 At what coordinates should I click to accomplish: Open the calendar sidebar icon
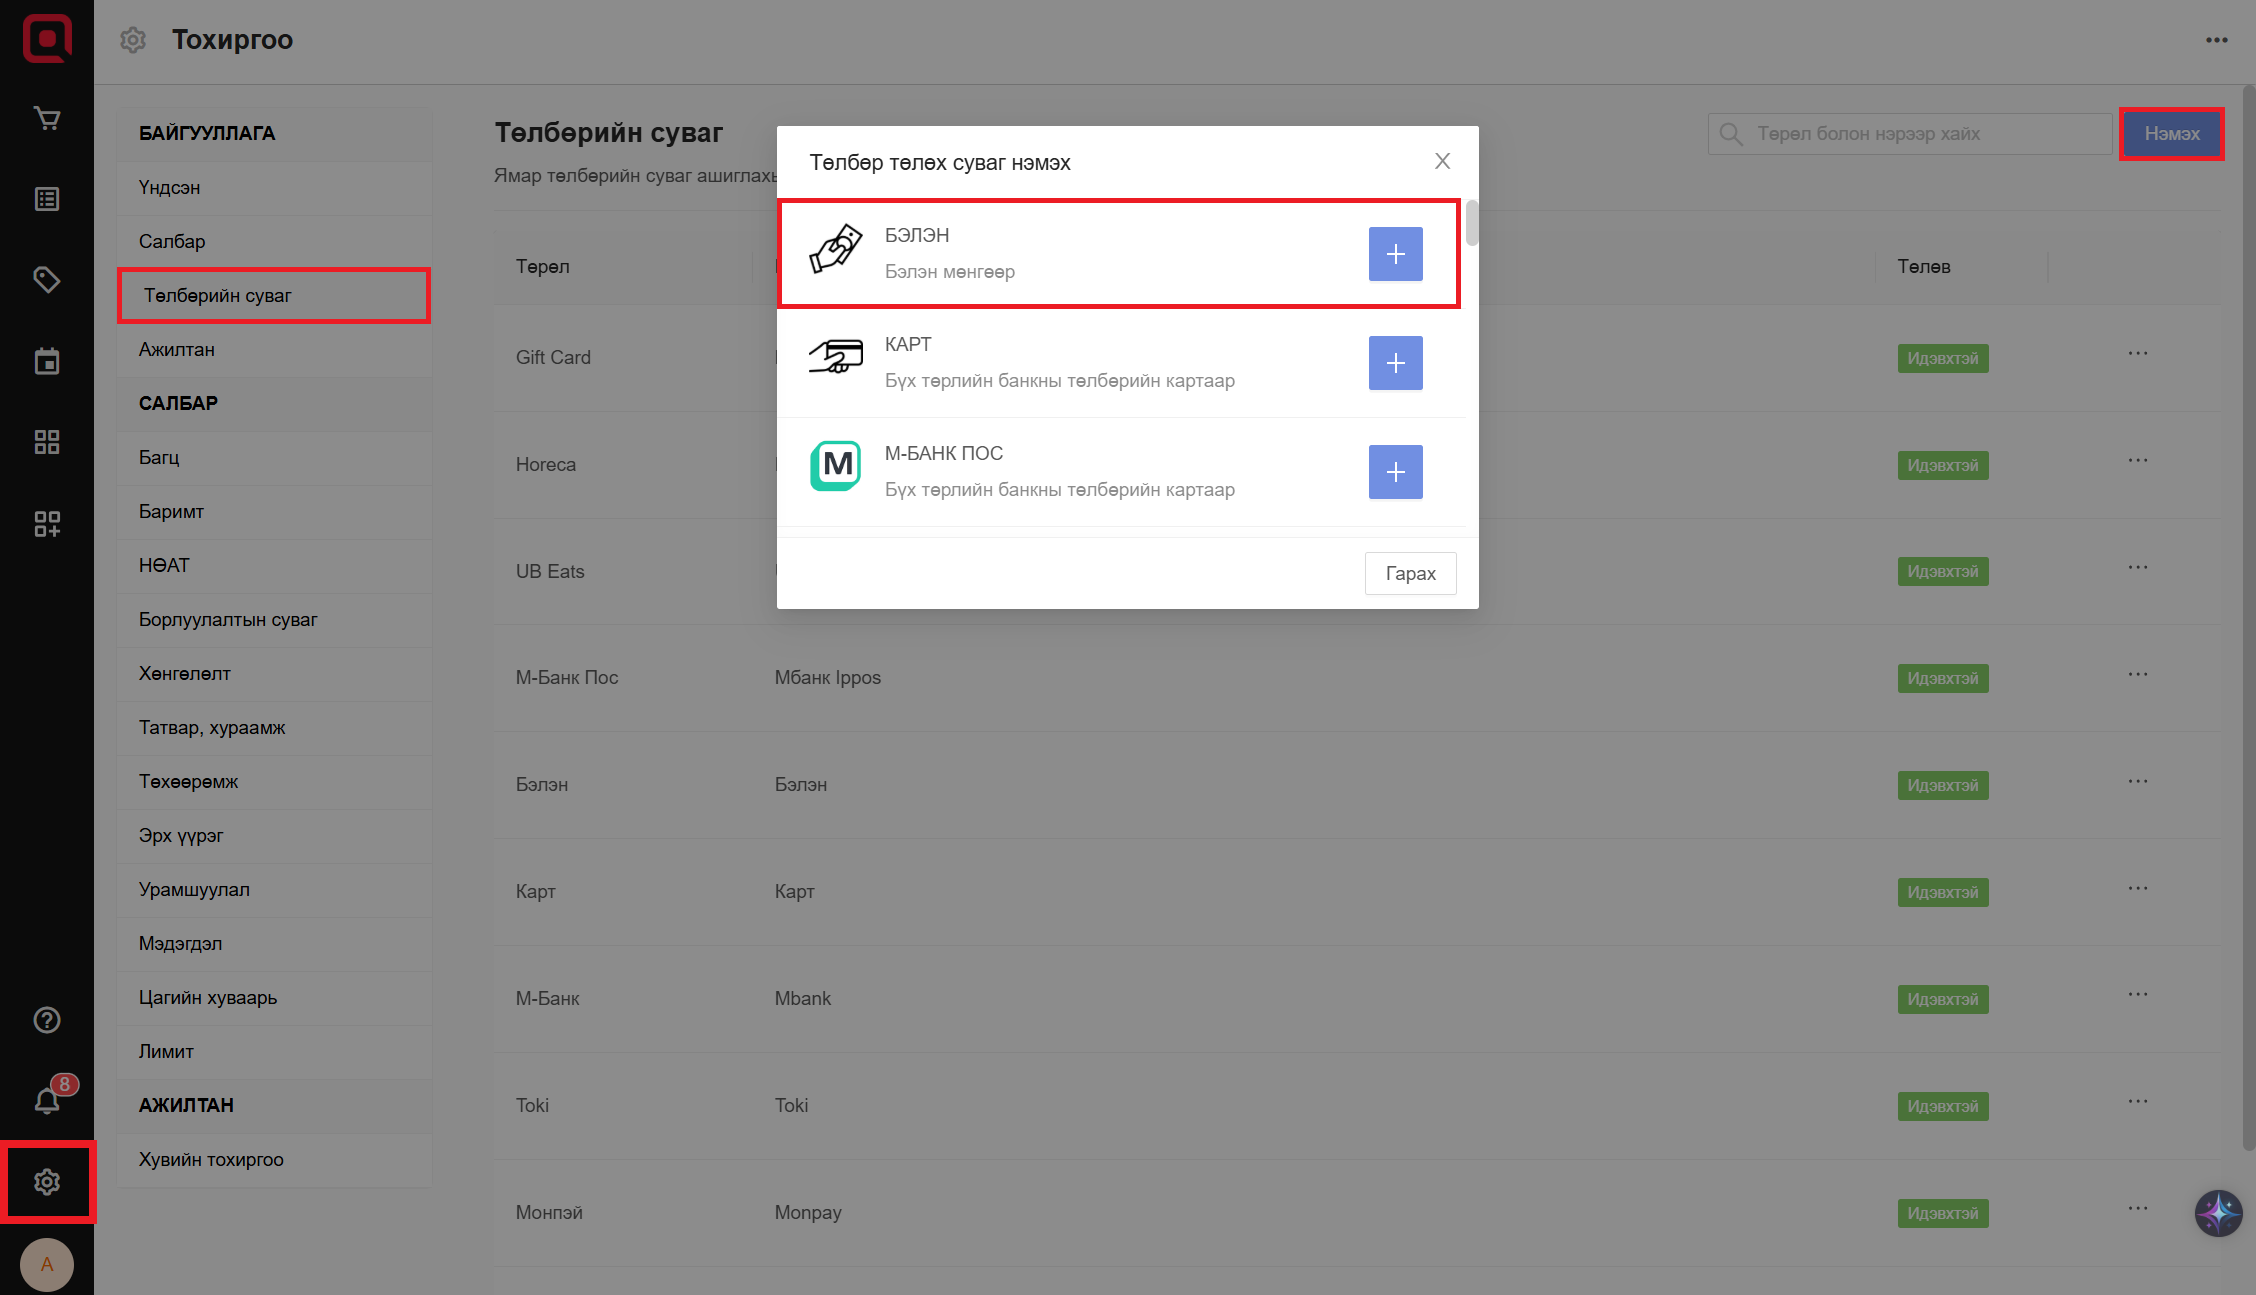[47, 361]
